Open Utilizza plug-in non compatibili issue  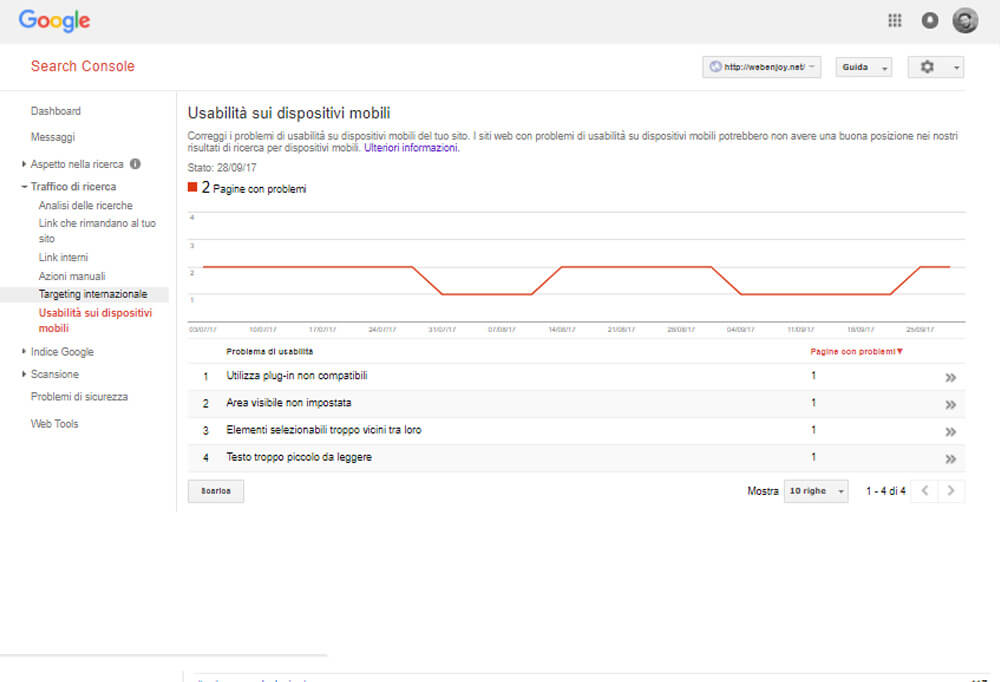(x=297, y=376)
